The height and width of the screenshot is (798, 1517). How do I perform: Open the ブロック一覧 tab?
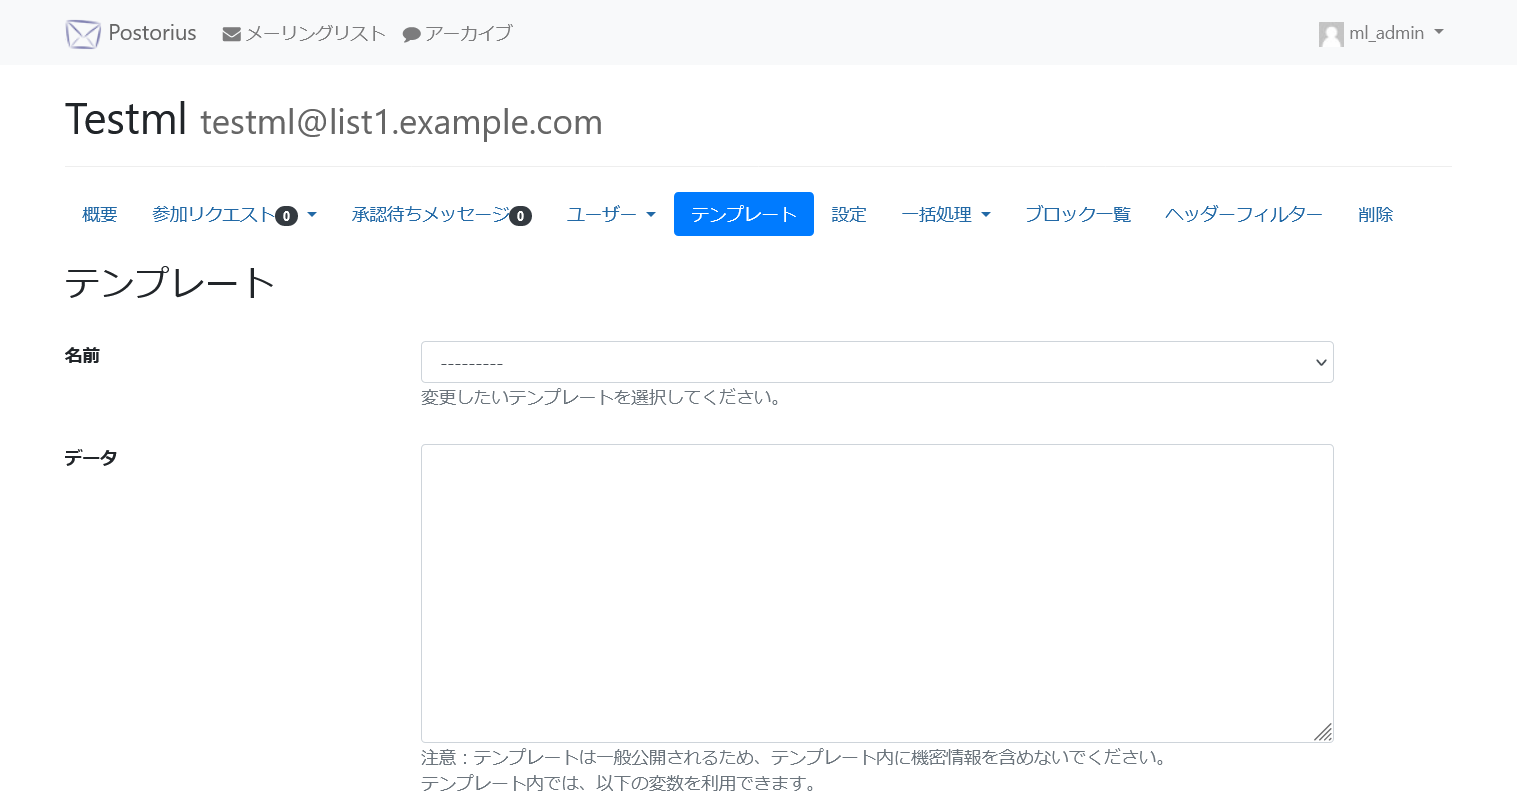pos(1078,214)
